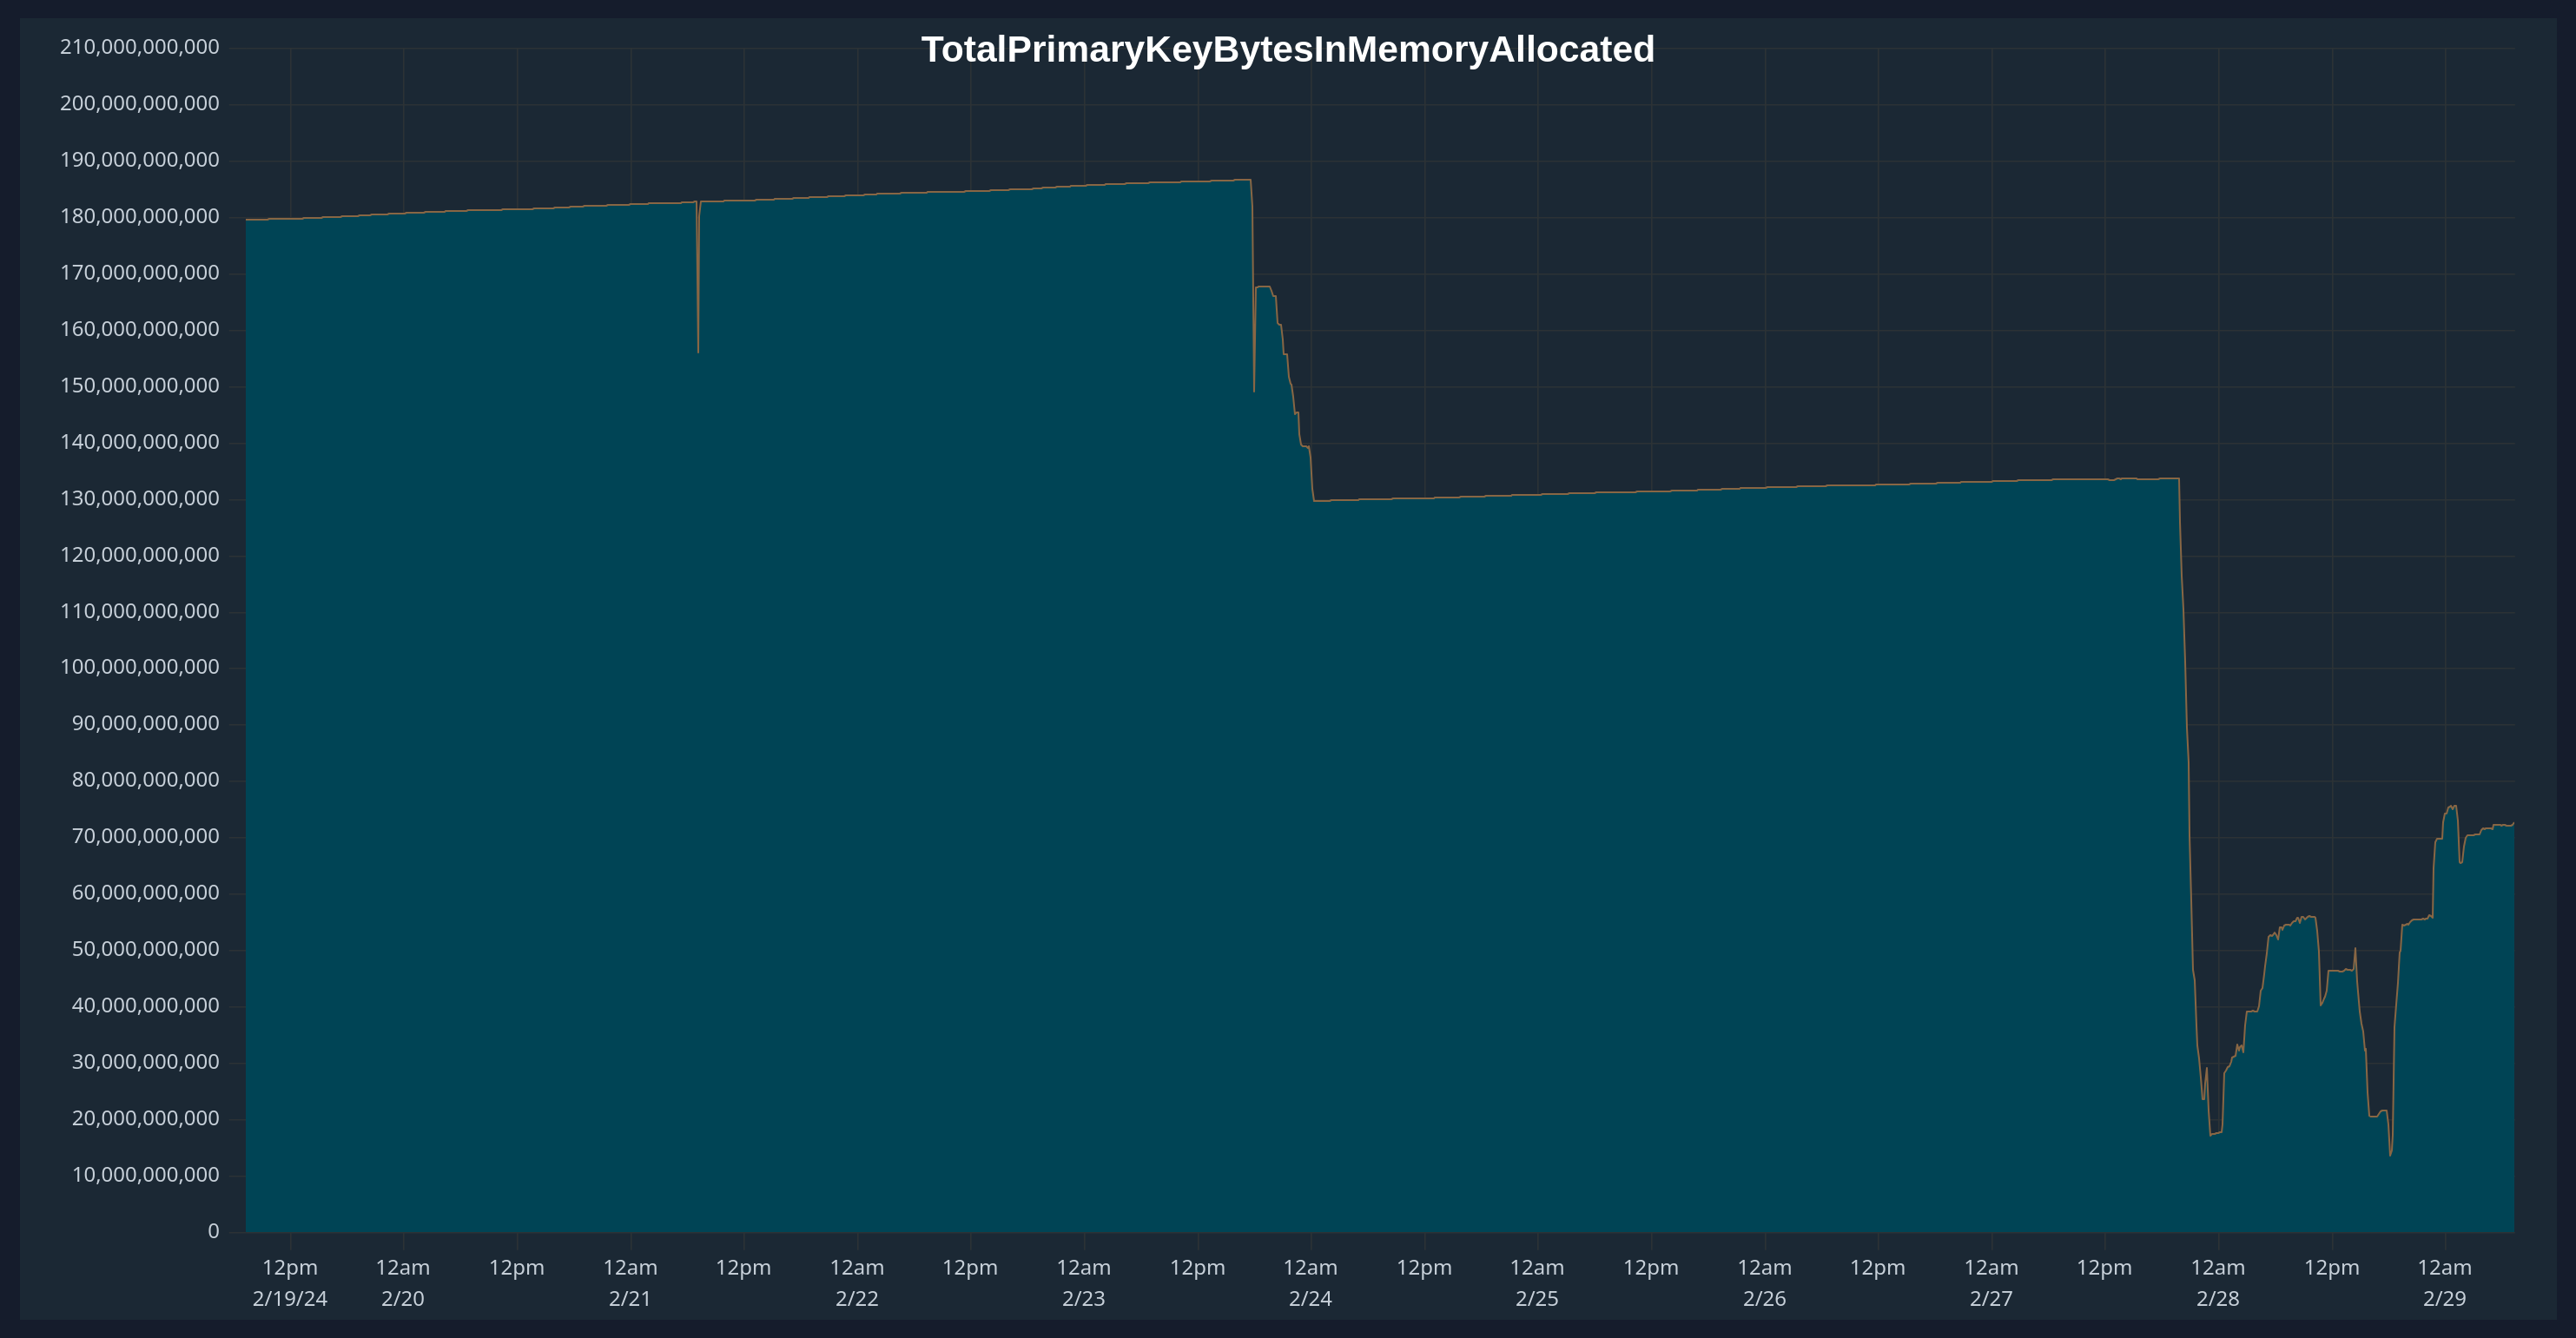Select the 180,000,000,000 y-axis value
Image resolution: width=2576 pixels, height=1338 pixels.
coord(139,216)
